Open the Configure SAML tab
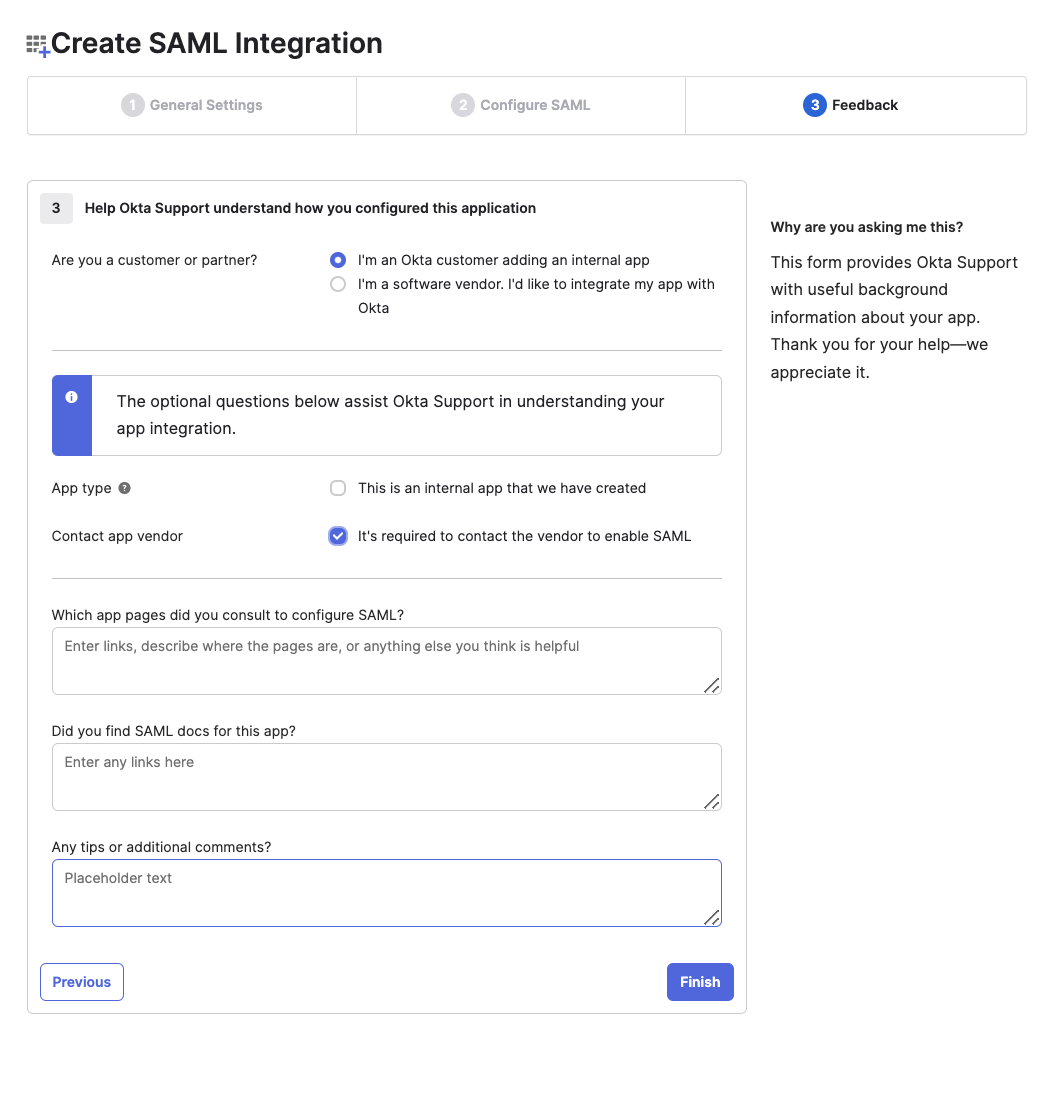This screenshot has height=1120, width=1054. click(x=520, y=104)
